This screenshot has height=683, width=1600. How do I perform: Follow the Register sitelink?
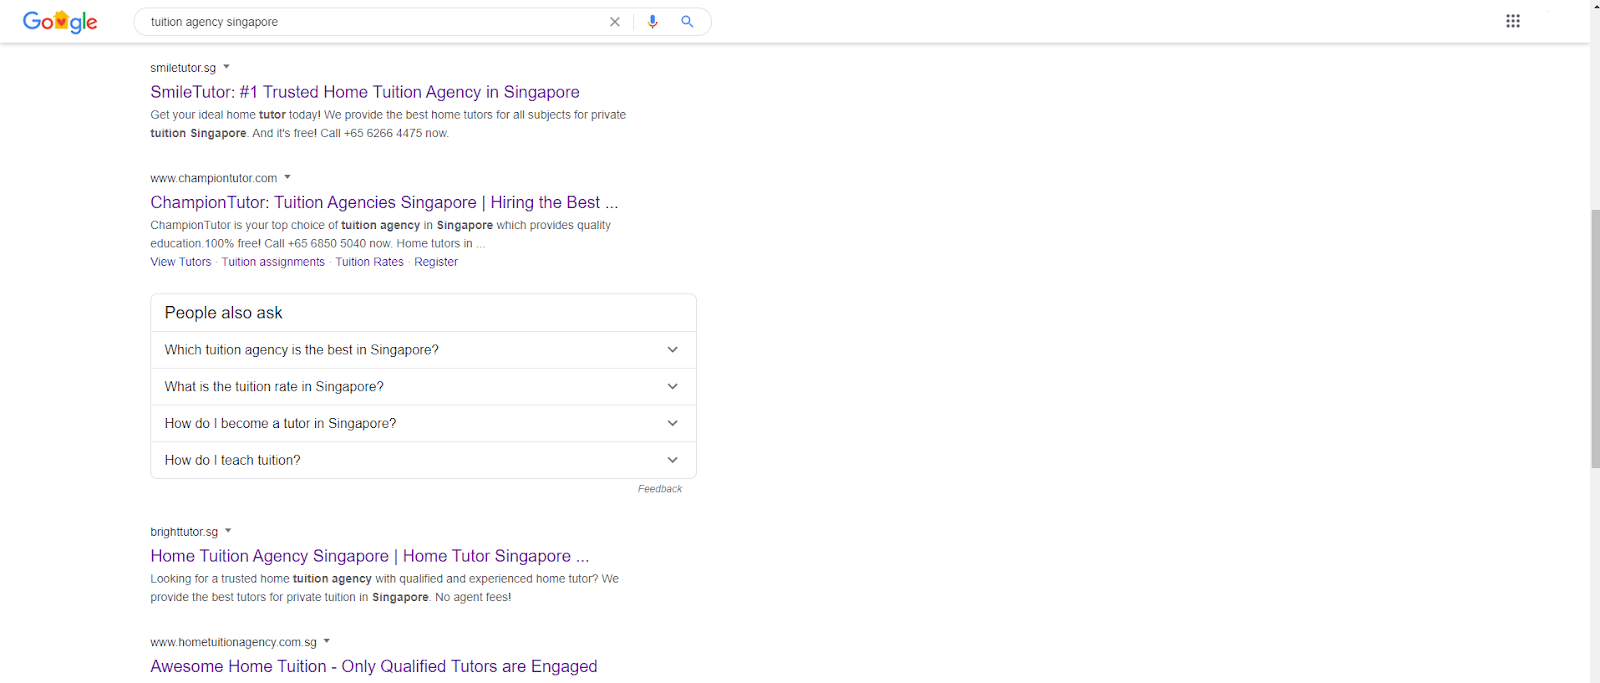[x=436, y=262]
